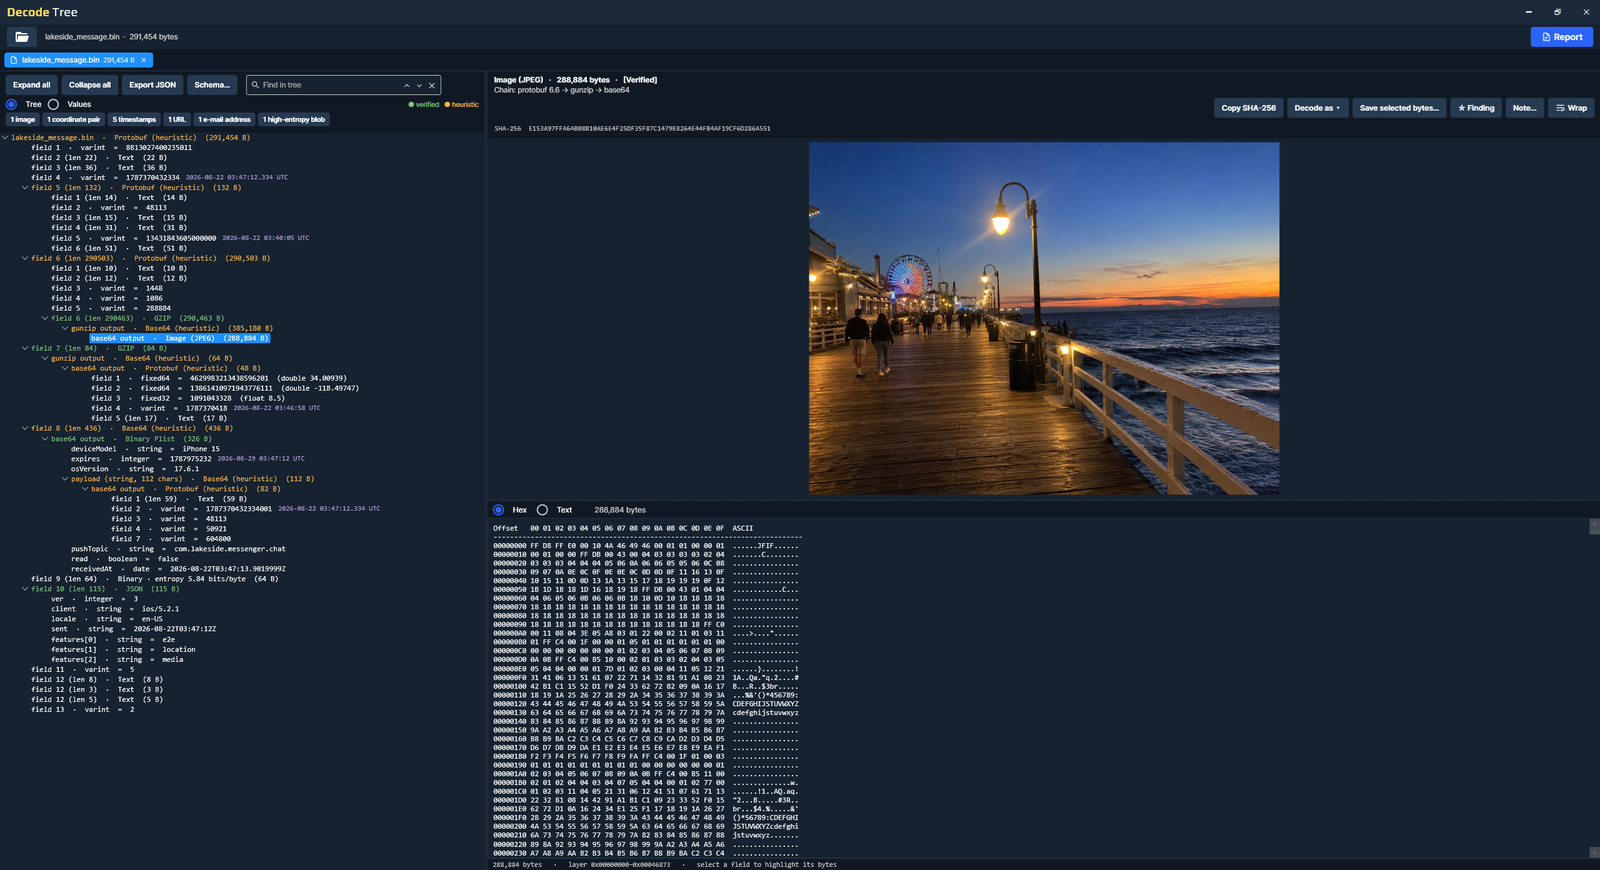Open the Decode as dropdown
The image size is (1600, 870).
point(1317,108)
